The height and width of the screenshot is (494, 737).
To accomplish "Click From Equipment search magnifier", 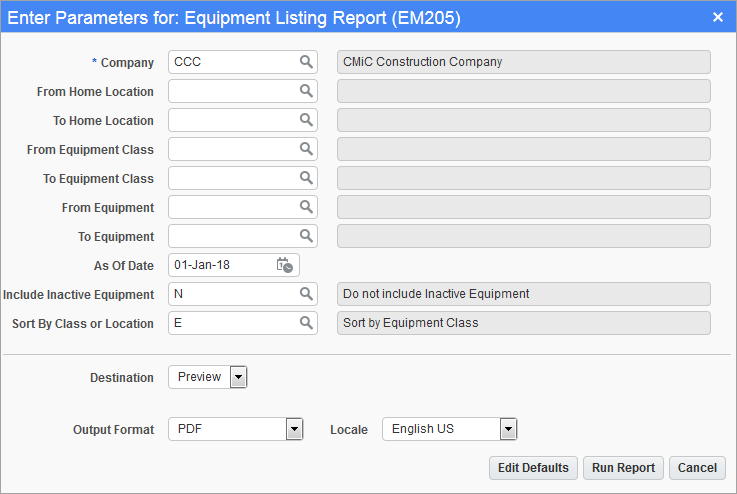I will (x=306, y=207).
